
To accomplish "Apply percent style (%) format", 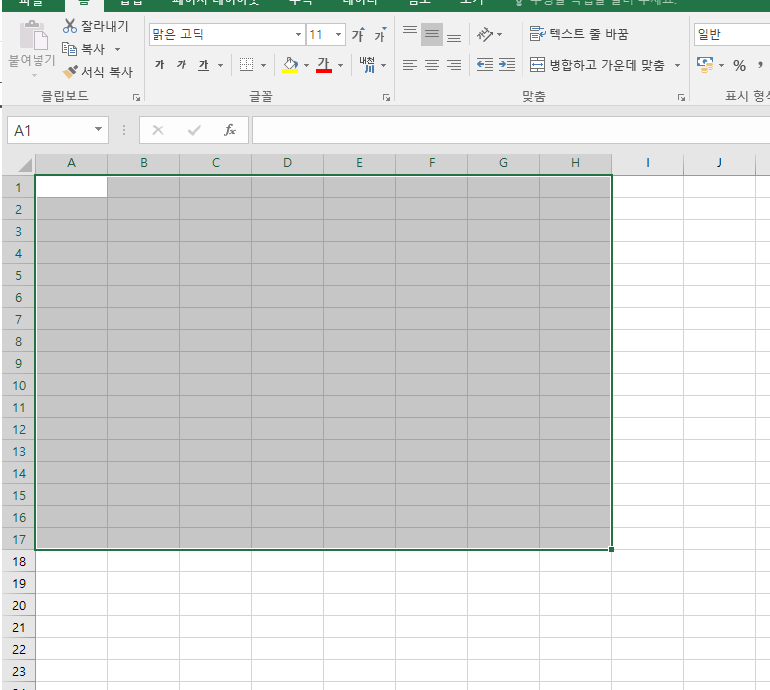I will (x=739, y=65).
